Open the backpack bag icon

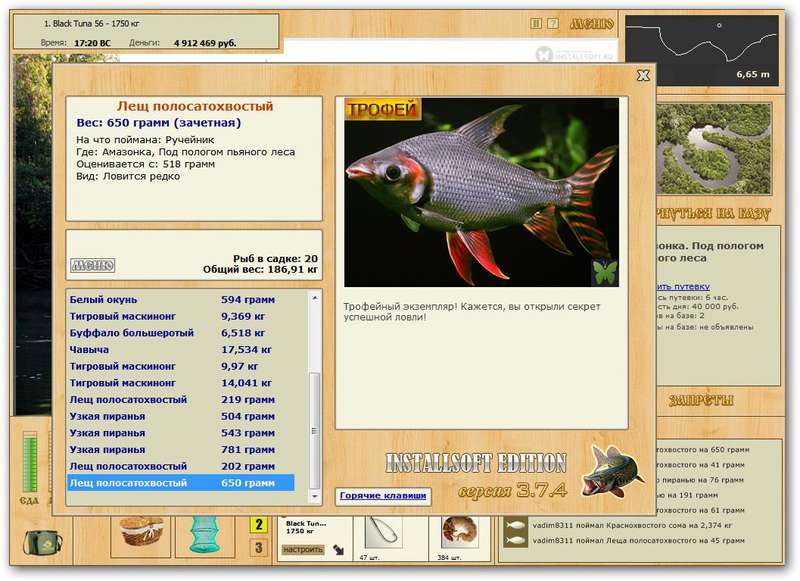point(43,543)
